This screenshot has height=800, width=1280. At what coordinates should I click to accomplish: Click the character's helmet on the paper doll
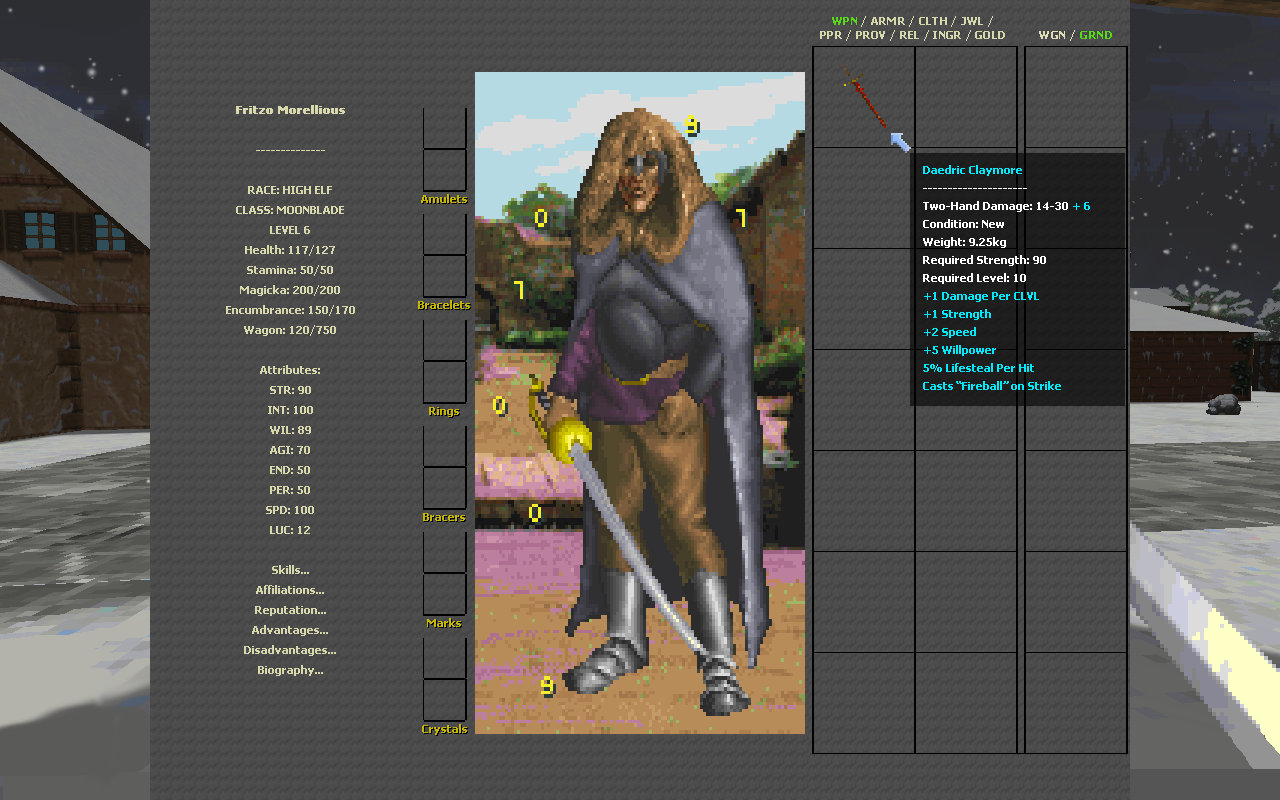pos(645,166)
